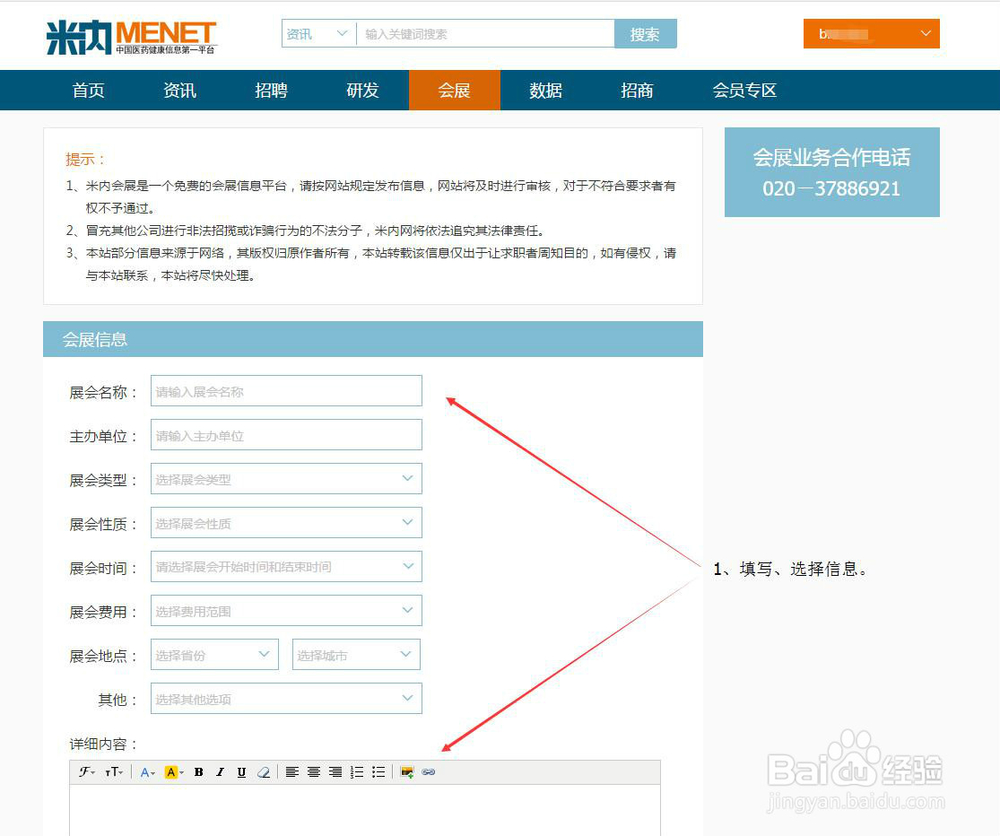Open the 展会性质 dropdown
The image size is (1000, 836).
pyautogui.click(x=285, y=522)
